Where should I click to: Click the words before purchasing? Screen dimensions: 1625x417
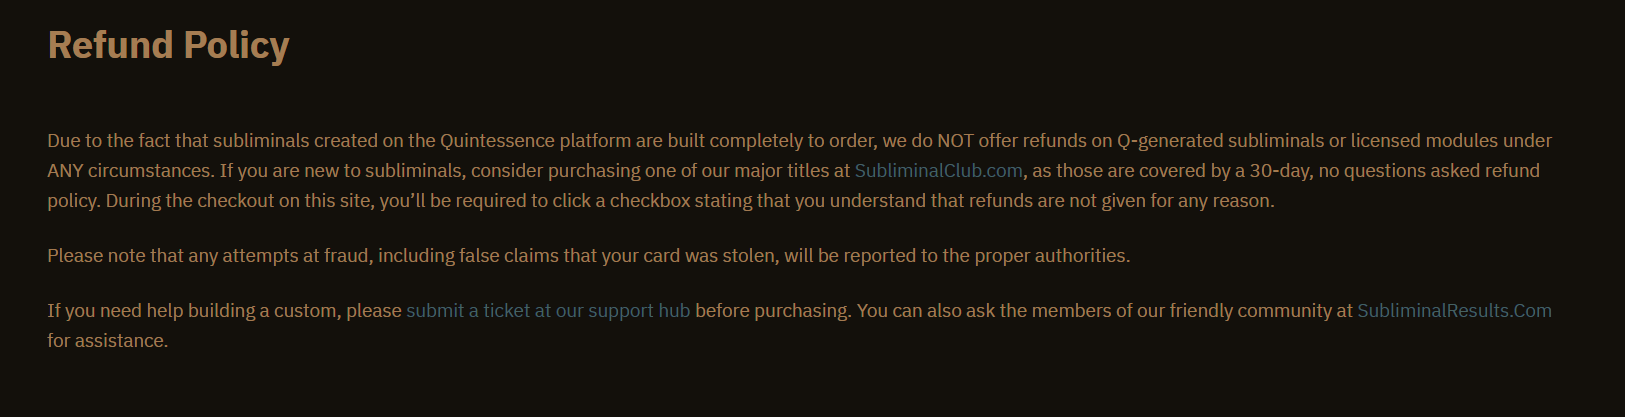(773, 311)
